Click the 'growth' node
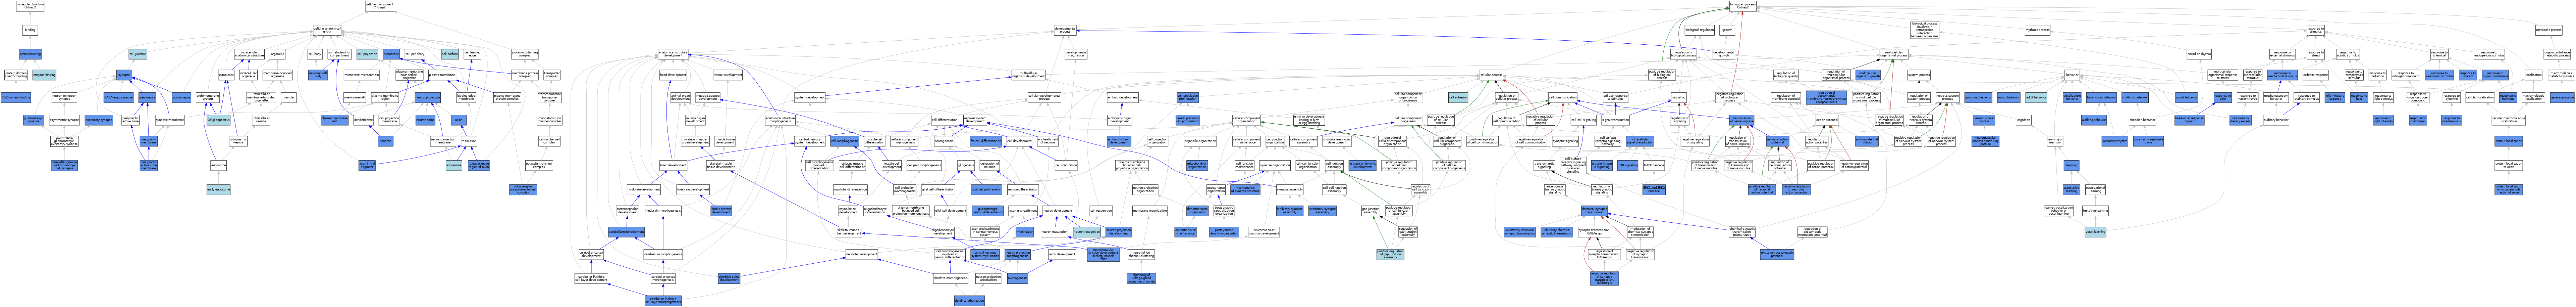2576x307 pixels. (1727, 30)
